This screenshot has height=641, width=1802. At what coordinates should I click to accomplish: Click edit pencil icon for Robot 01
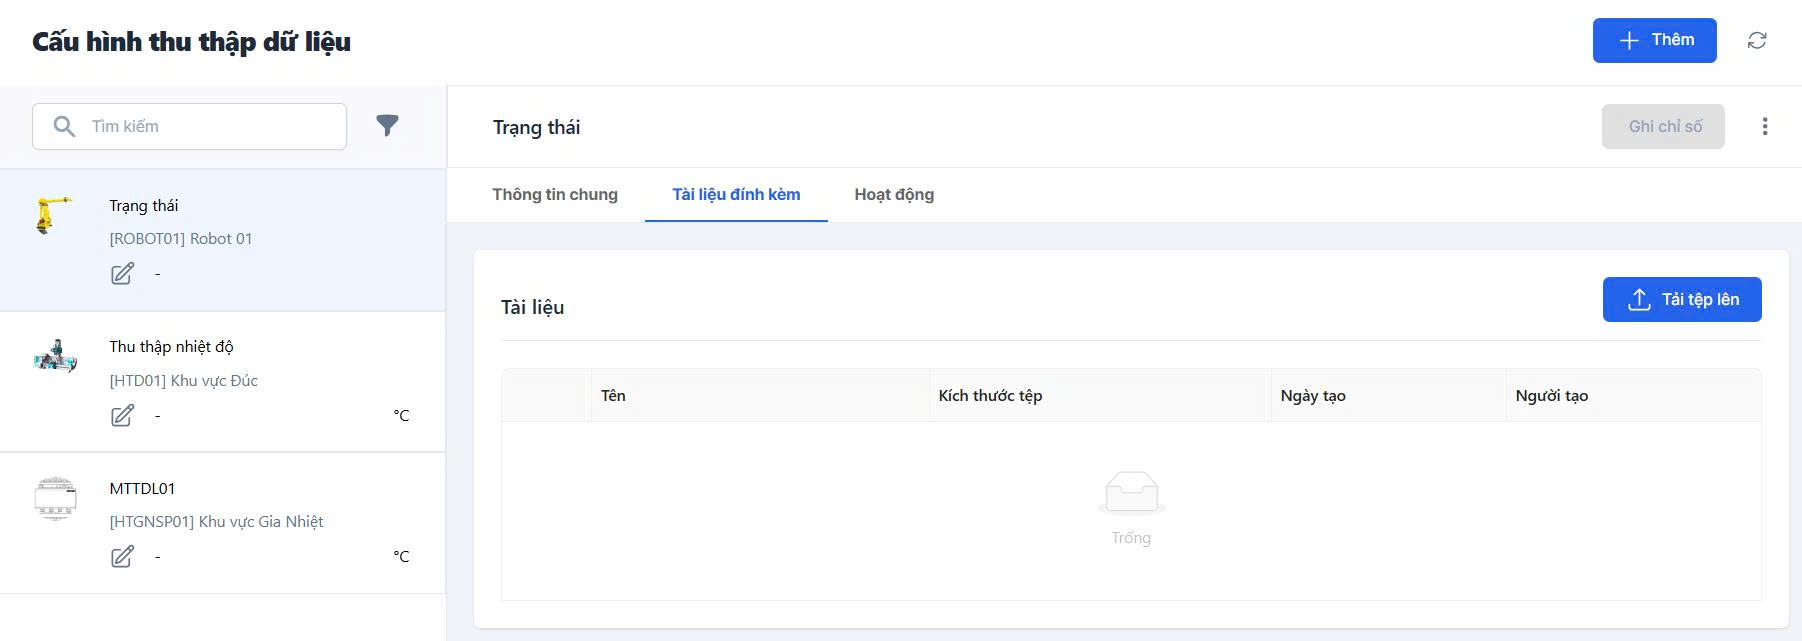point(122,274)
